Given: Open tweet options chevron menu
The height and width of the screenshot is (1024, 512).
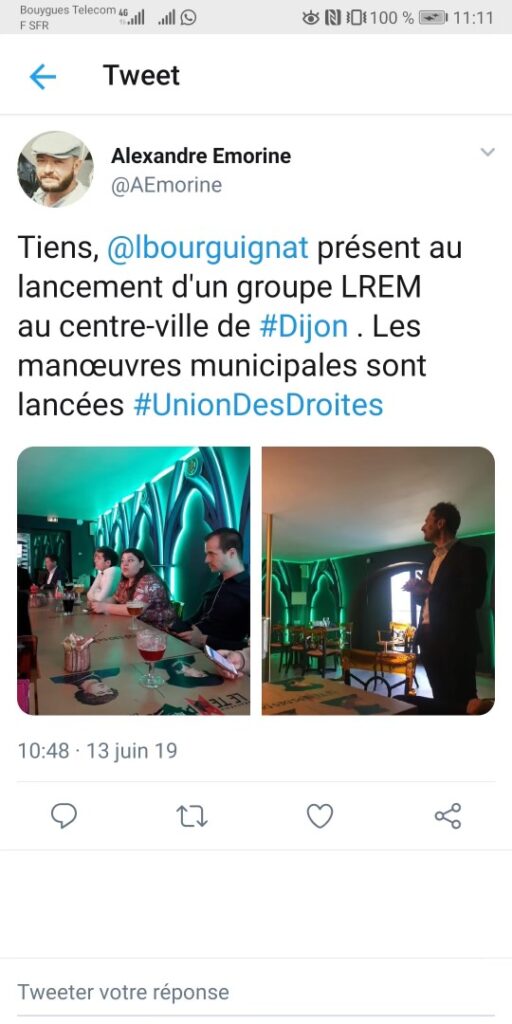Looking at the screenshot, I should coord(487,152).
